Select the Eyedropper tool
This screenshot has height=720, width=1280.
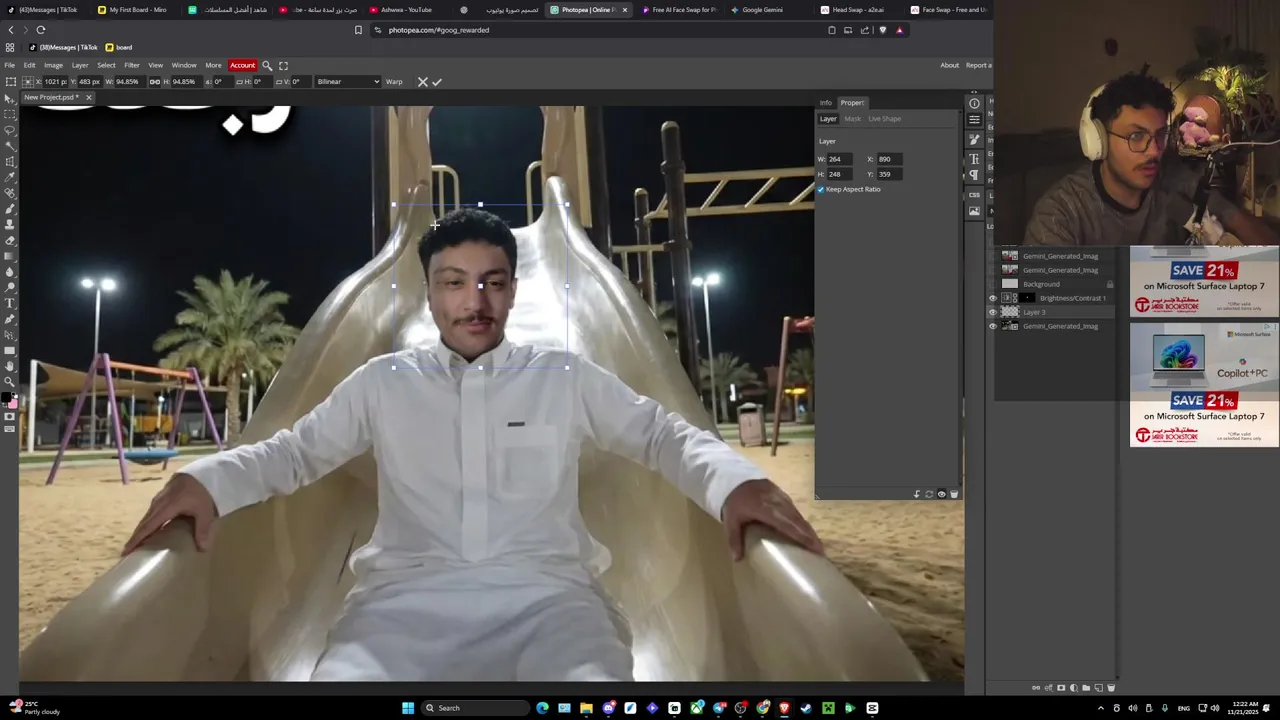click(x=11, y=177)
